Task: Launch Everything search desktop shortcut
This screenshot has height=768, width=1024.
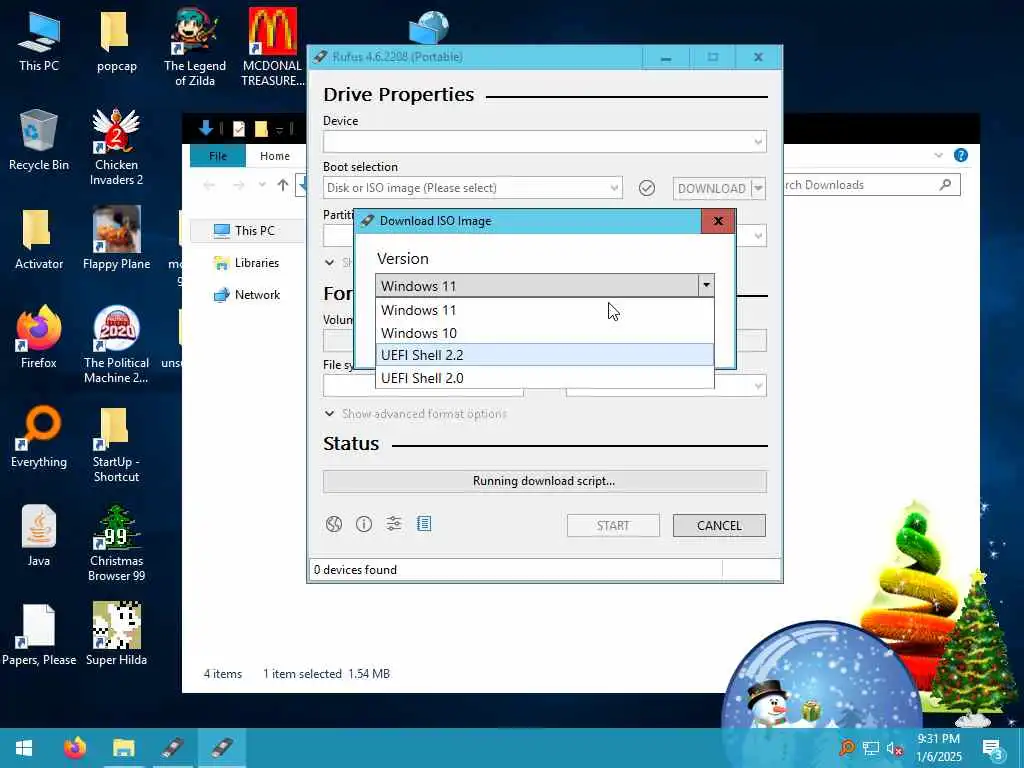Action: (39, 437)
